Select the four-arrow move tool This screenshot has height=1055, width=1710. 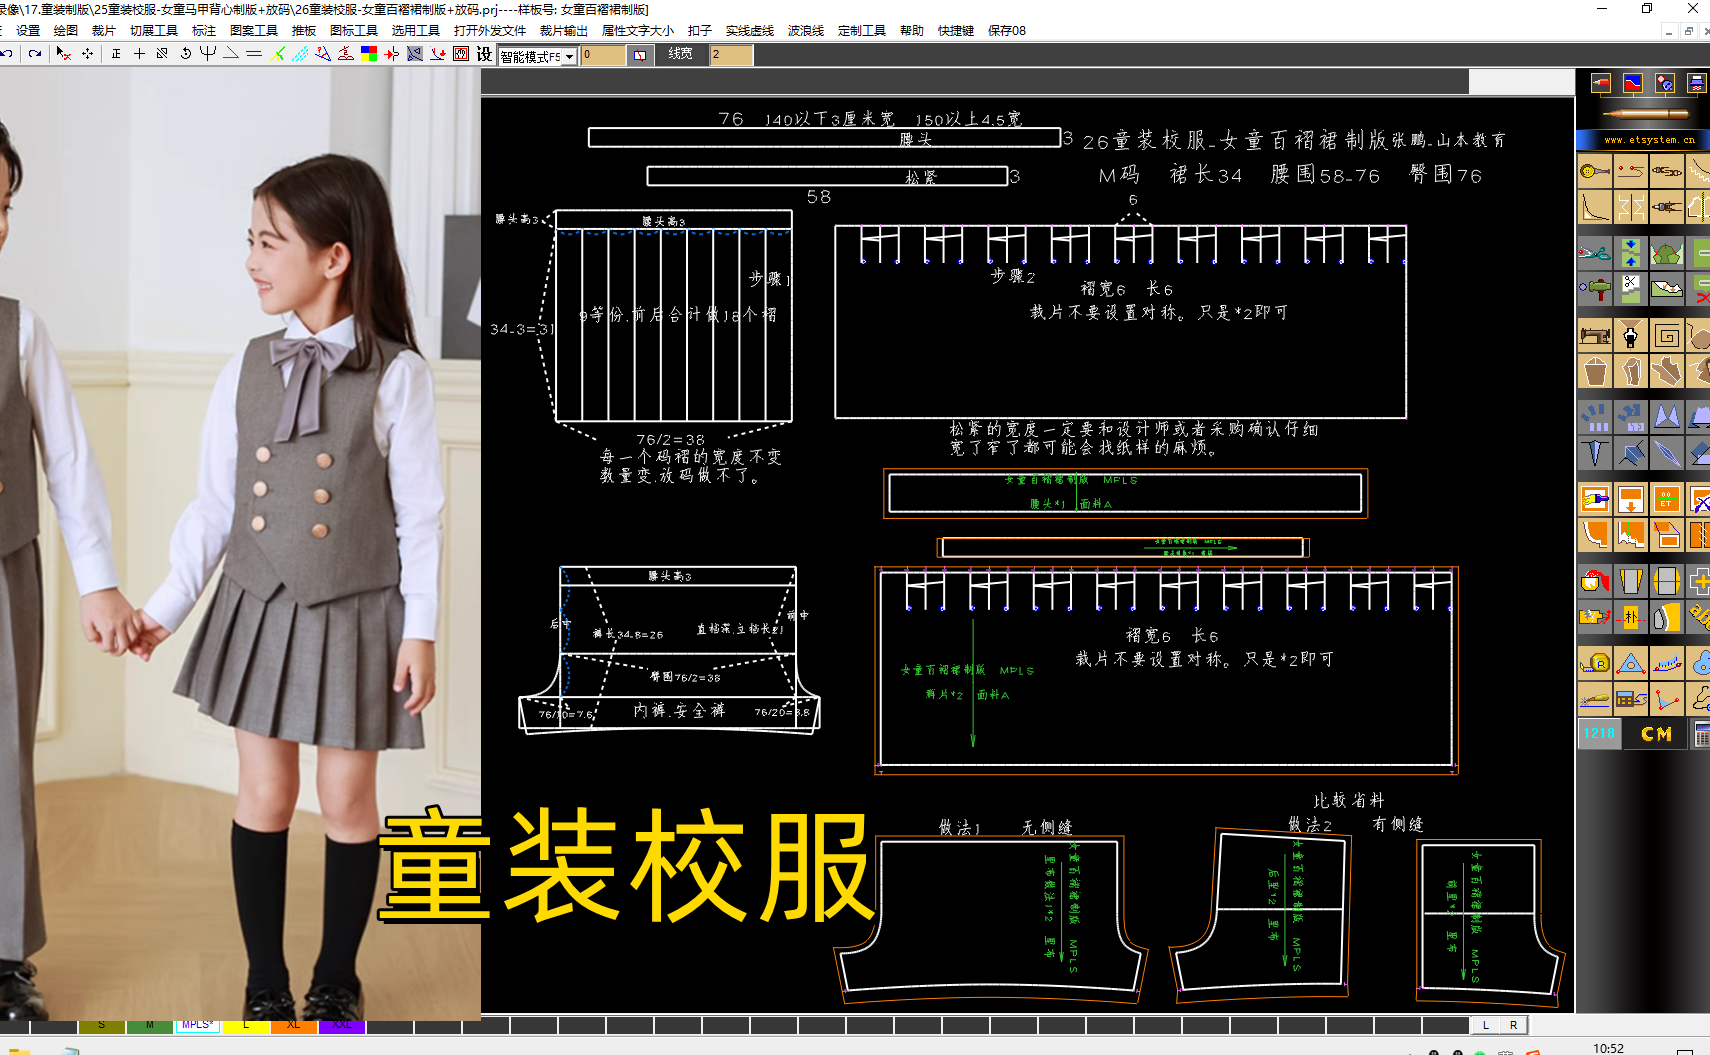pos(88,54)
